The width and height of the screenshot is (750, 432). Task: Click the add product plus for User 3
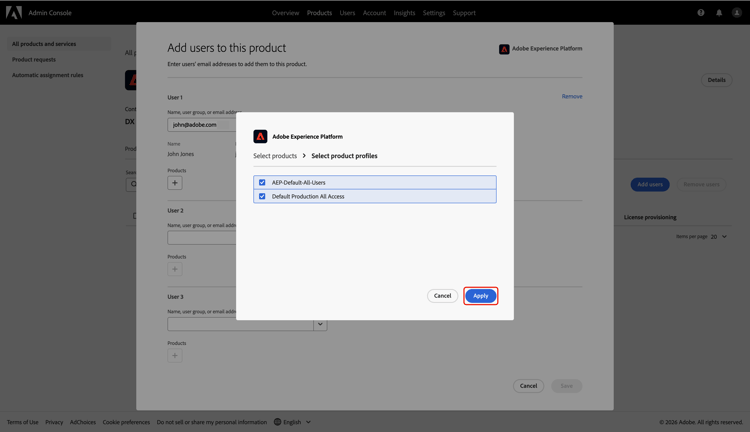coord(175,355)
